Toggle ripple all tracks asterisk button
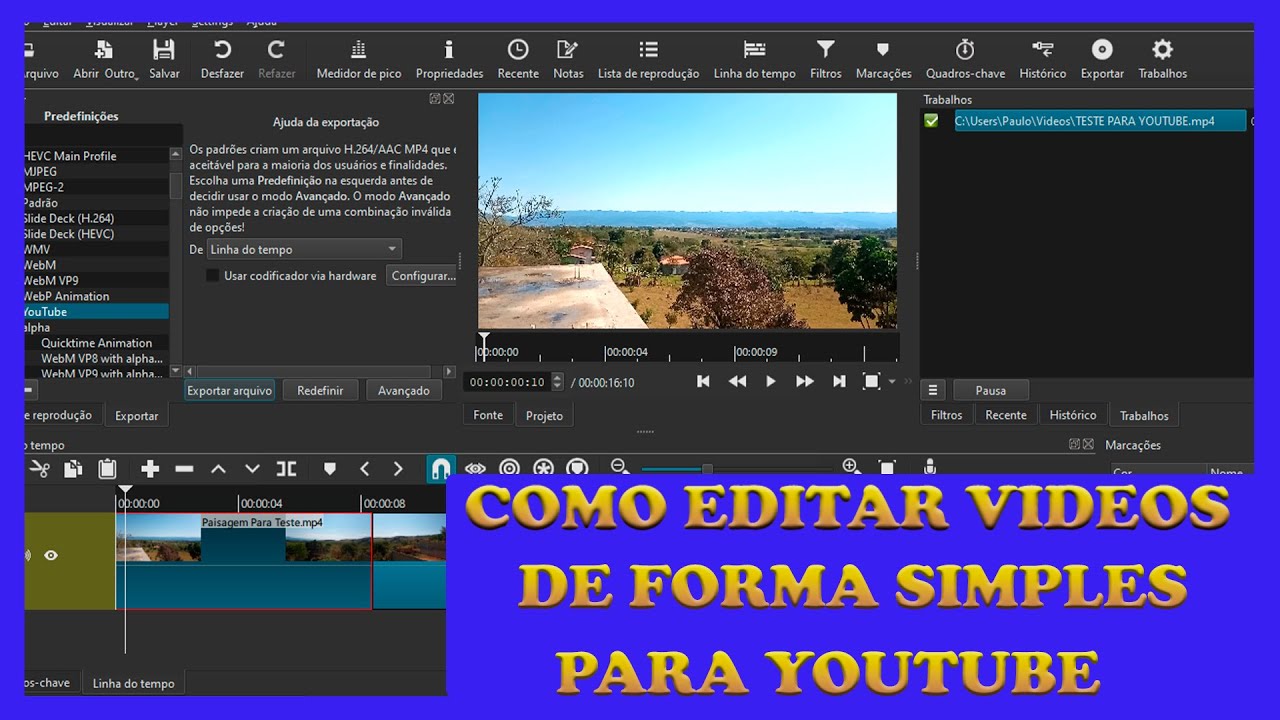 point(543,468)
